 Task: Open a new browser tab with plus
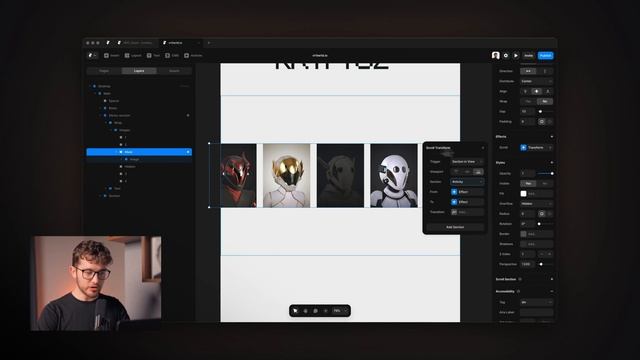(209, 42)
